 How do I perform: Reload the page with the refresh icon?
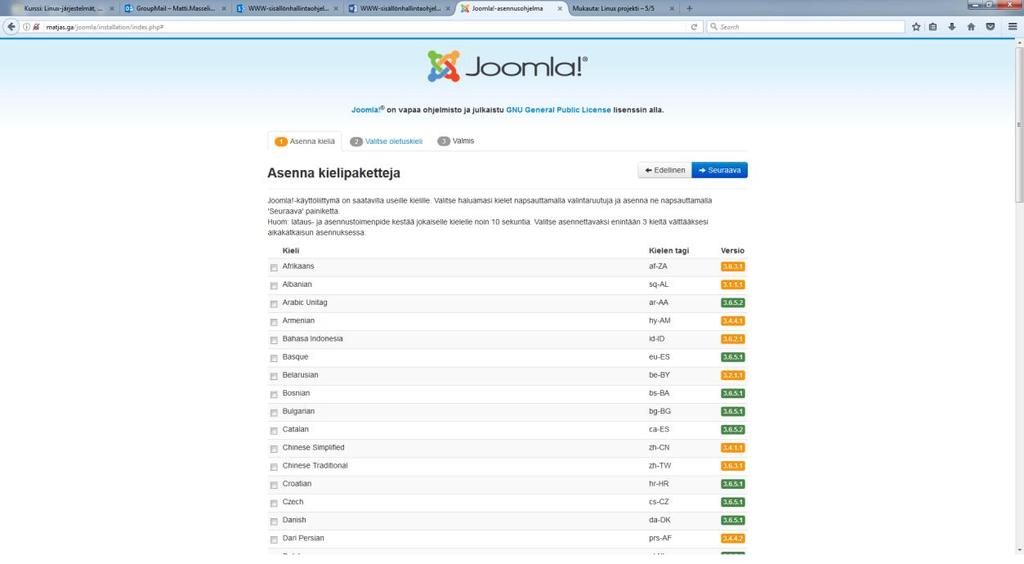point(694,27)
